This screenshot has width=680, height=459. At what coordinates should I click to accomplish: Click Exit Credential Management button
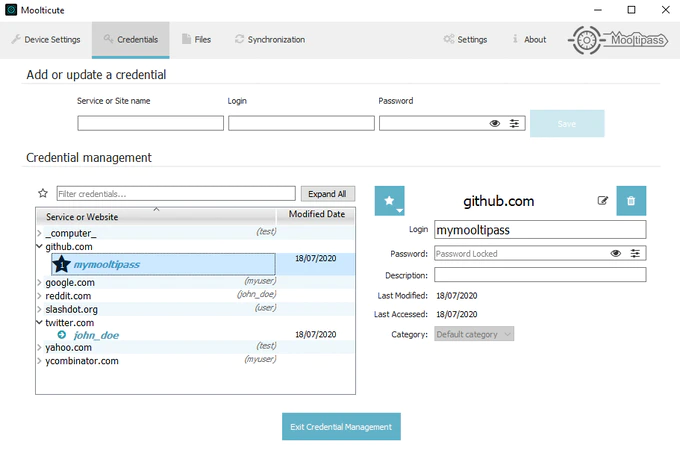pos(341,427)
